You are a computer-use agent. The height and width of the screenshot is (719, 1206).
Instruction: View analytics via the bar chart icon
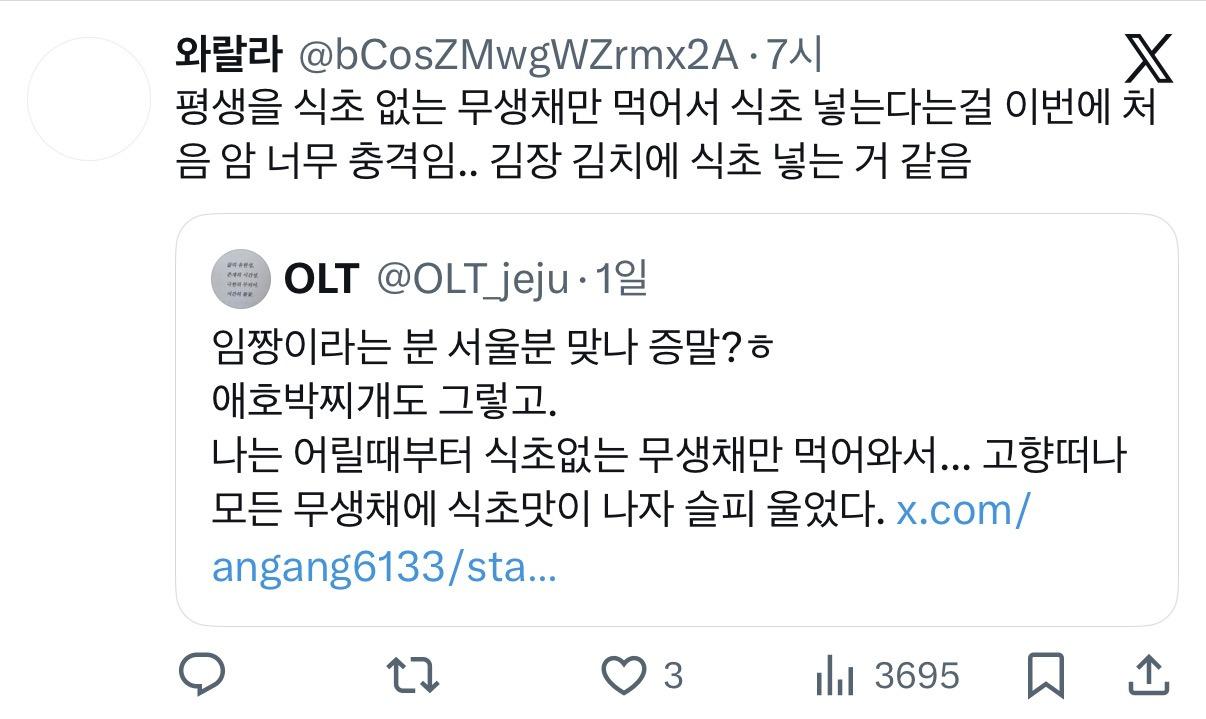(x=834, y=676)
